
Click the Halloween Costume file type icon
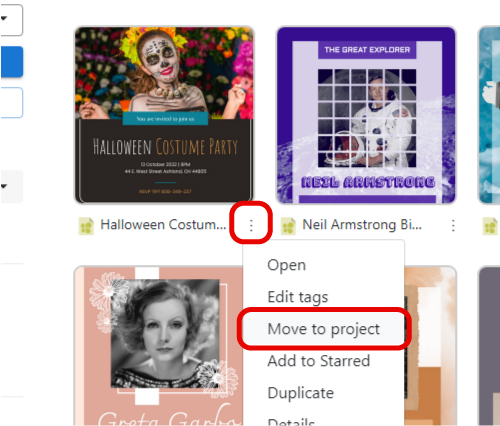86,226
